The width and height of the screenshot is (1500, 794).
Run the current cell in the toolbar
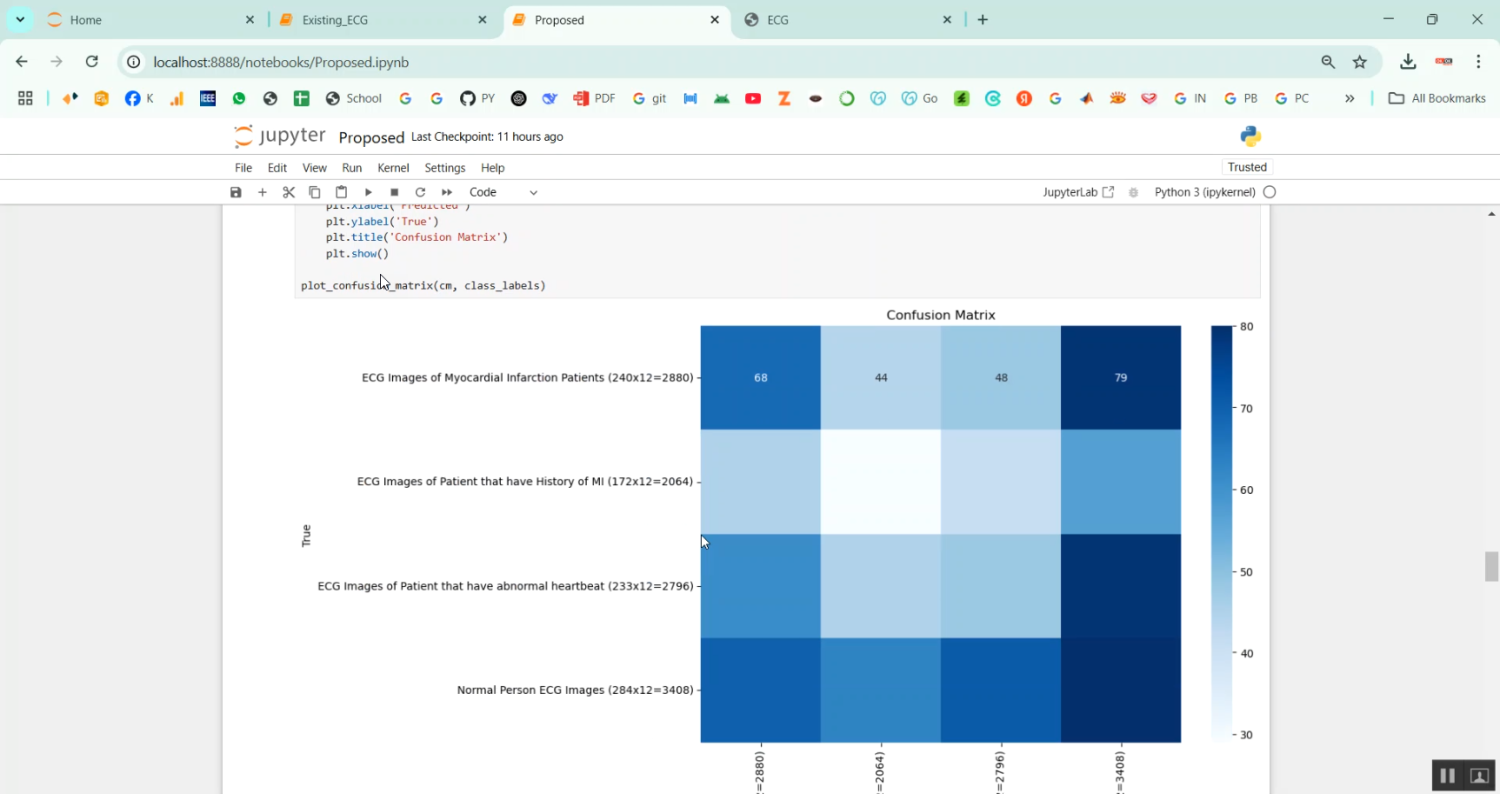pyautogui.click(x=368, y=191)
